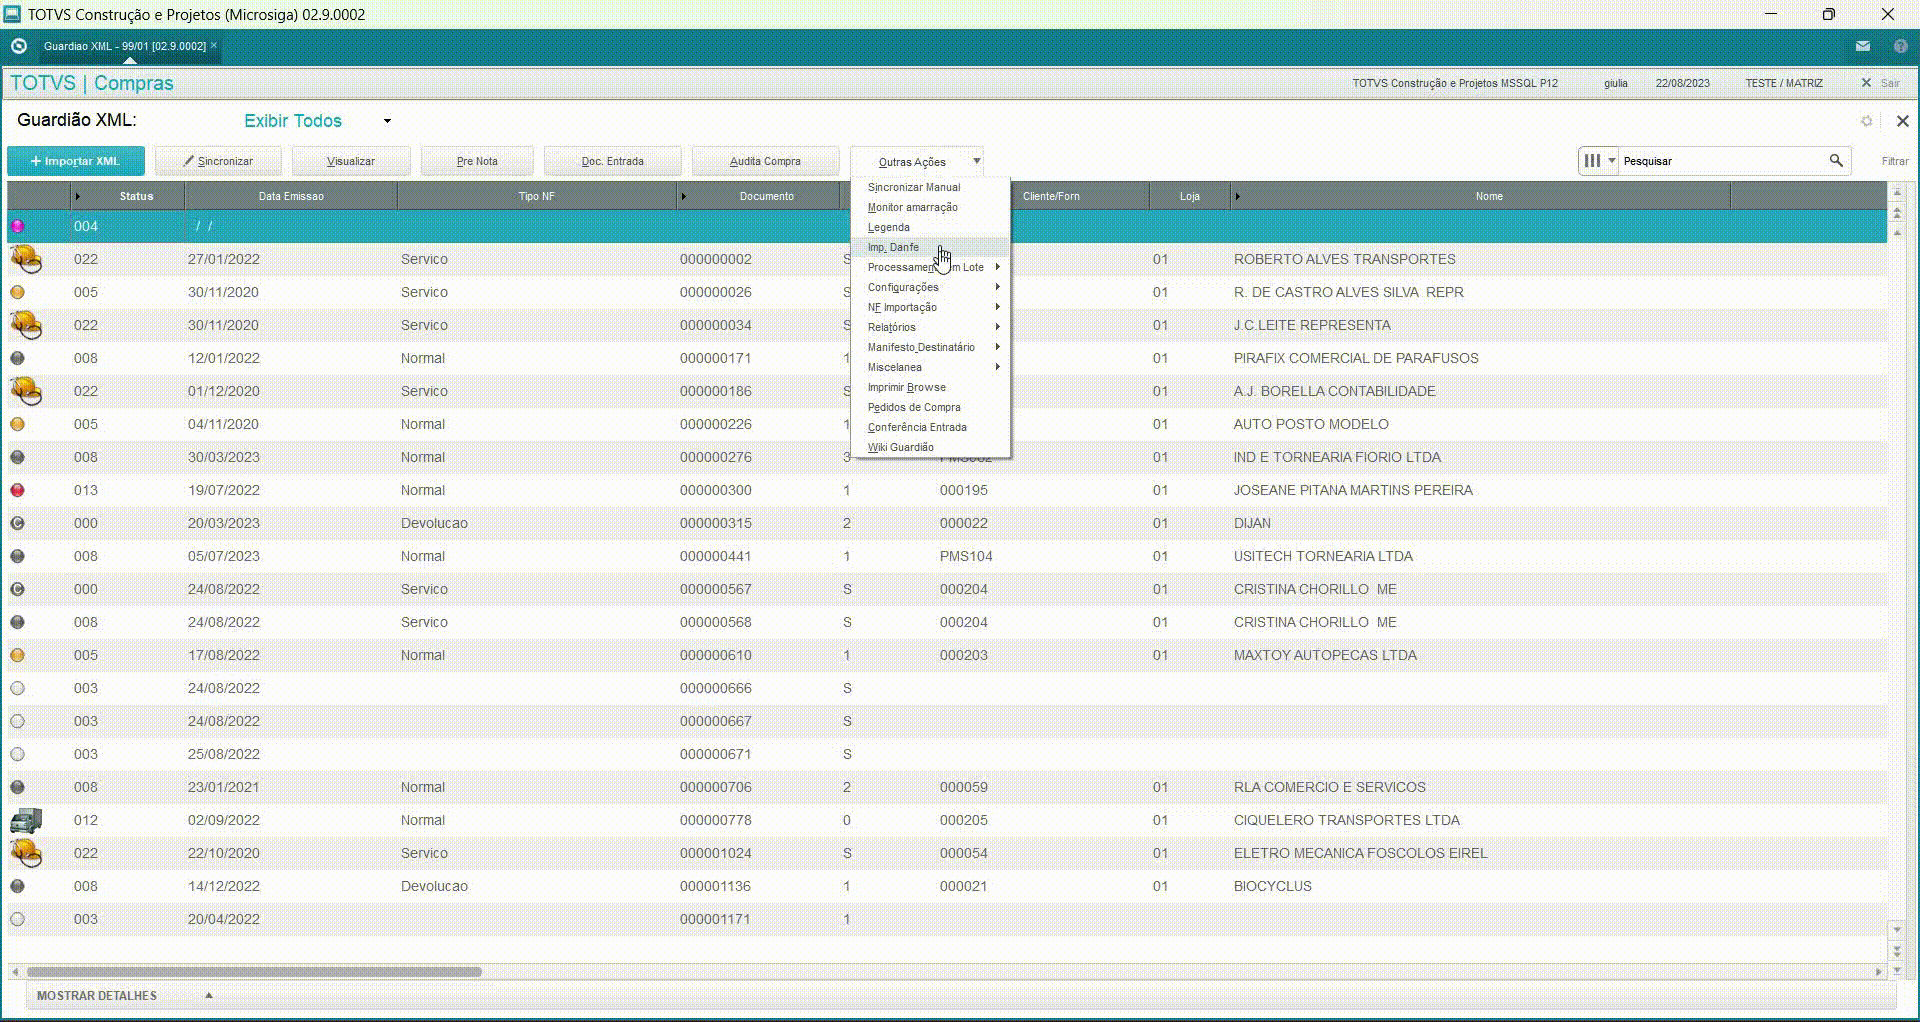Click the Importar XML button
This screenshot has height=1022, width=1920.
click(76, 161)
